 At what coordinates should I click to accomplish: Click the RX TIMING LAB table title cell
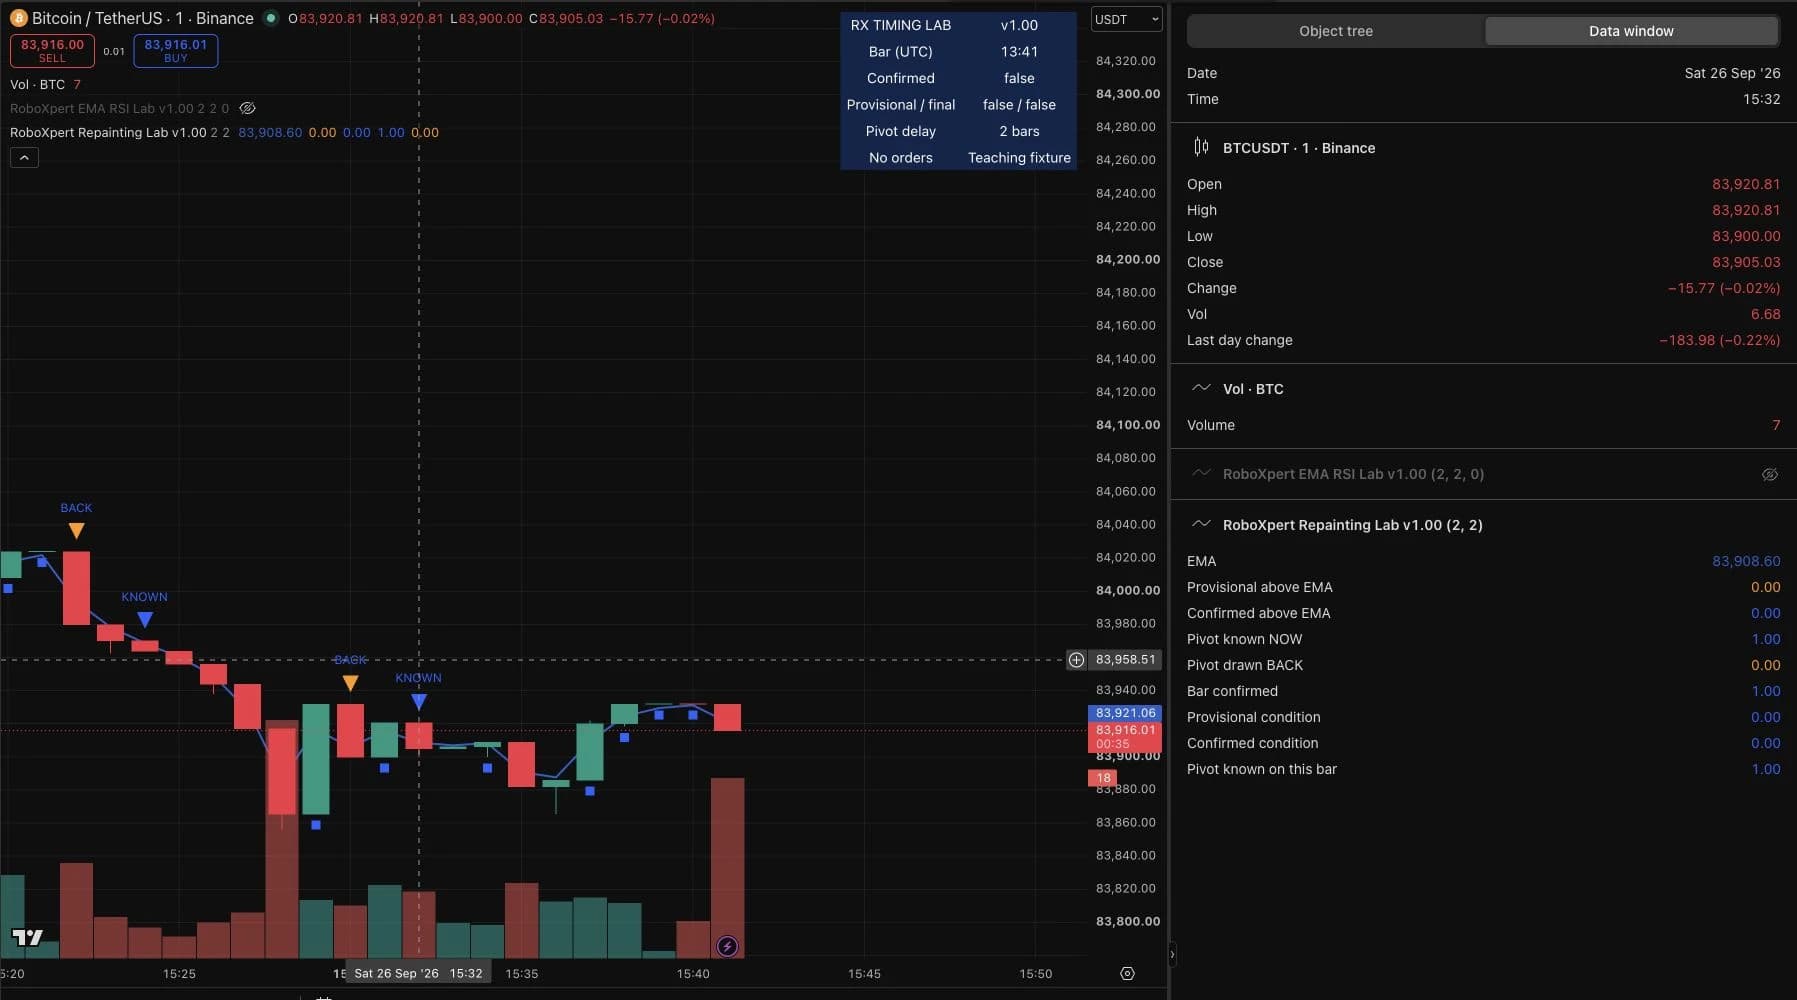(901, 25)
